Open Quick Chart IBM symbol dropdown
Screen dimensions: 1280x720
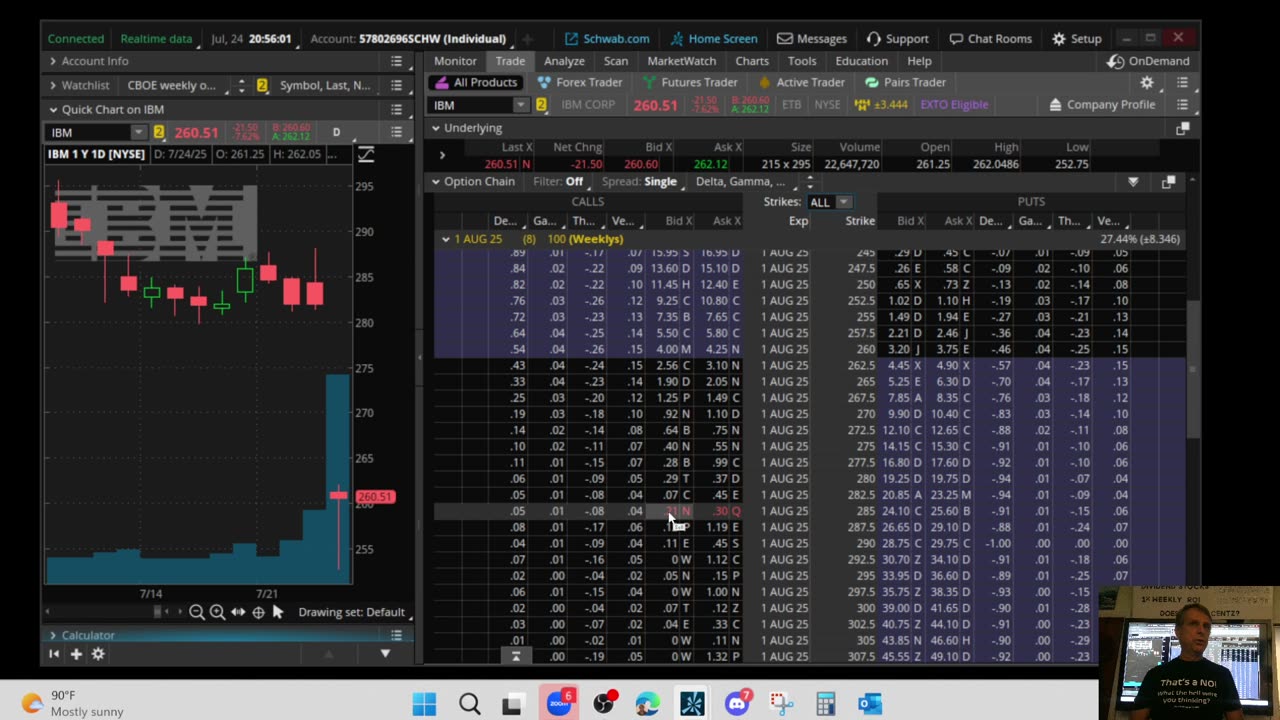tap(138, 132)
